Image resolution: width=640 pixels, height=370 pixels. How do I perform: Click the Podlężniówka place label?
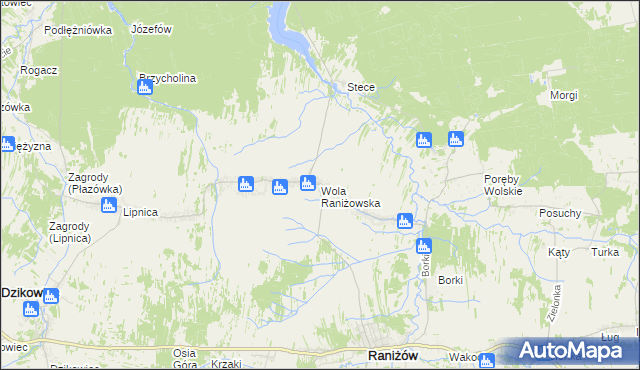pos(78,30)
